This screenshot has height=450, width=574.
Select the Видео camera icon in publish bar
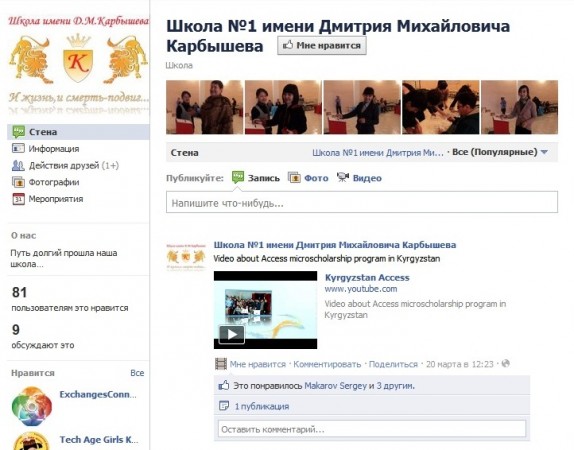pos(343,178)
